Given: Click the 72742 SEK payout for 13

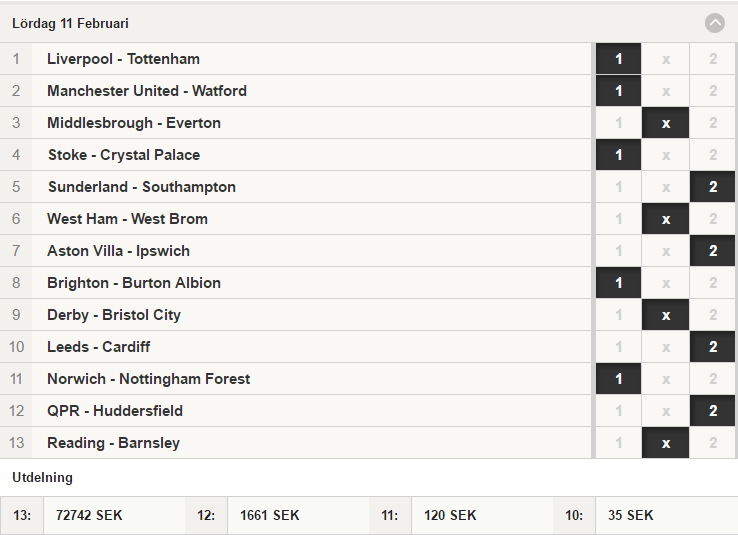Looking at the screenshot, I should click(89, 515).
